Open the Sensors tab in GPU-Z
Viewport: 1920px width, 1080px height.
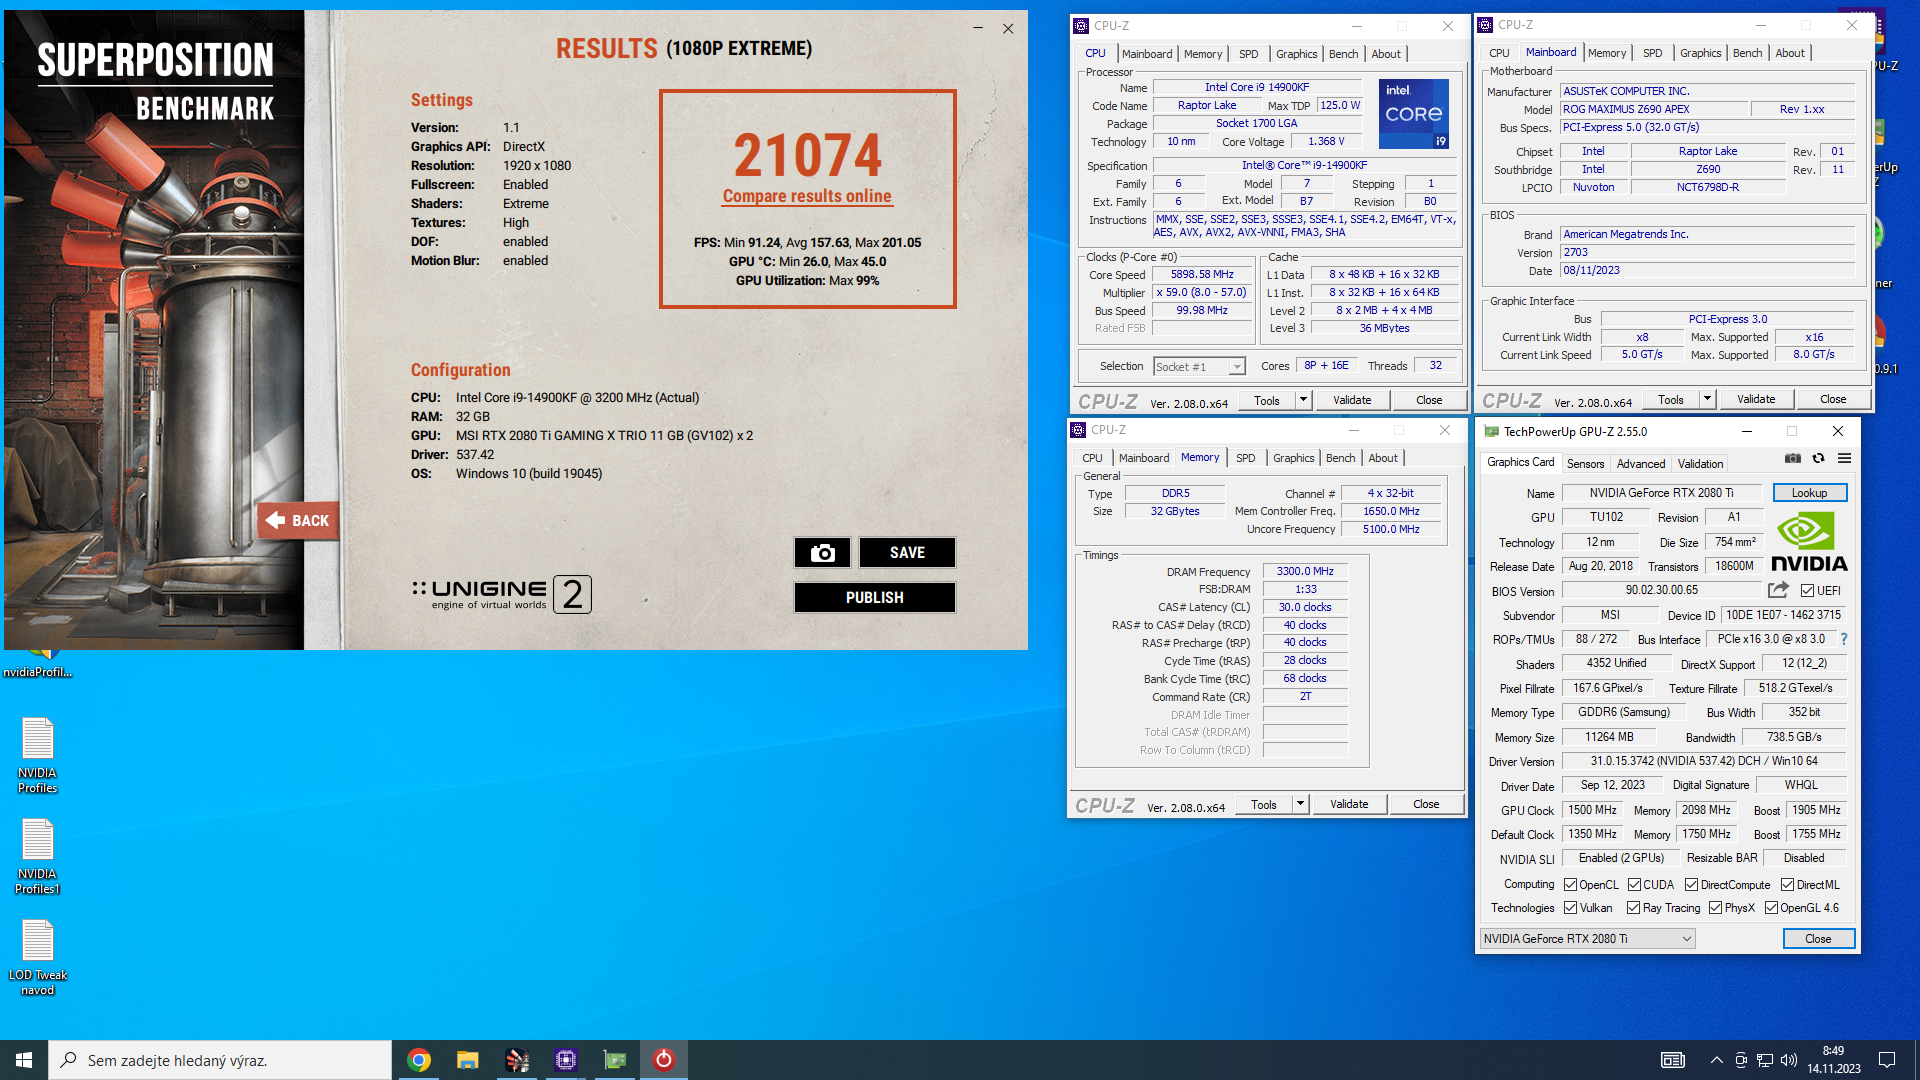1585,464
